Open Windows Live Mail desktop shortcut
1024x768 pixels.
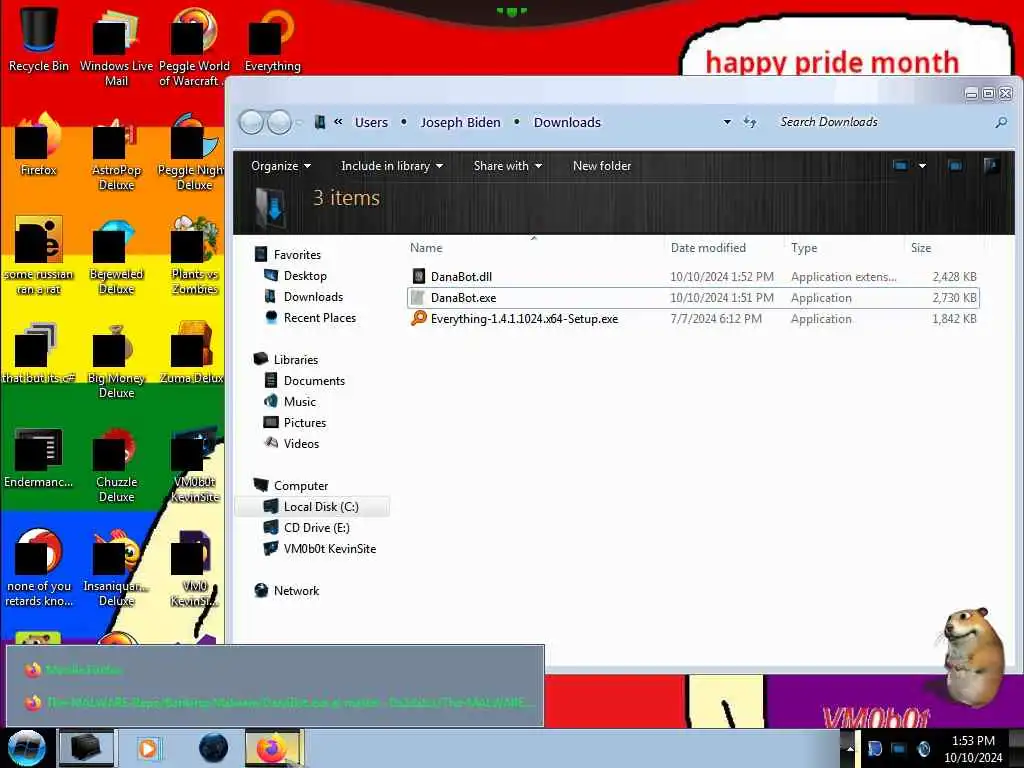click(x=116, y=46)
